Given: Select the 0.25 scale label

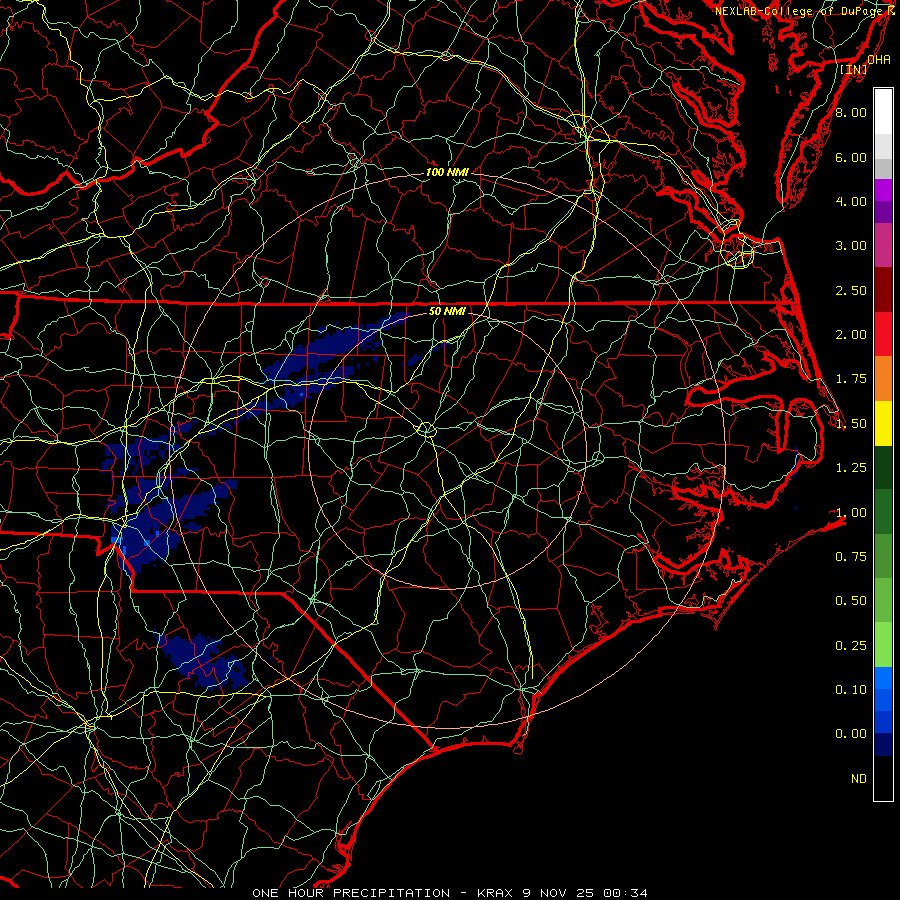Looking at the screenshot, I should point(851,646).
